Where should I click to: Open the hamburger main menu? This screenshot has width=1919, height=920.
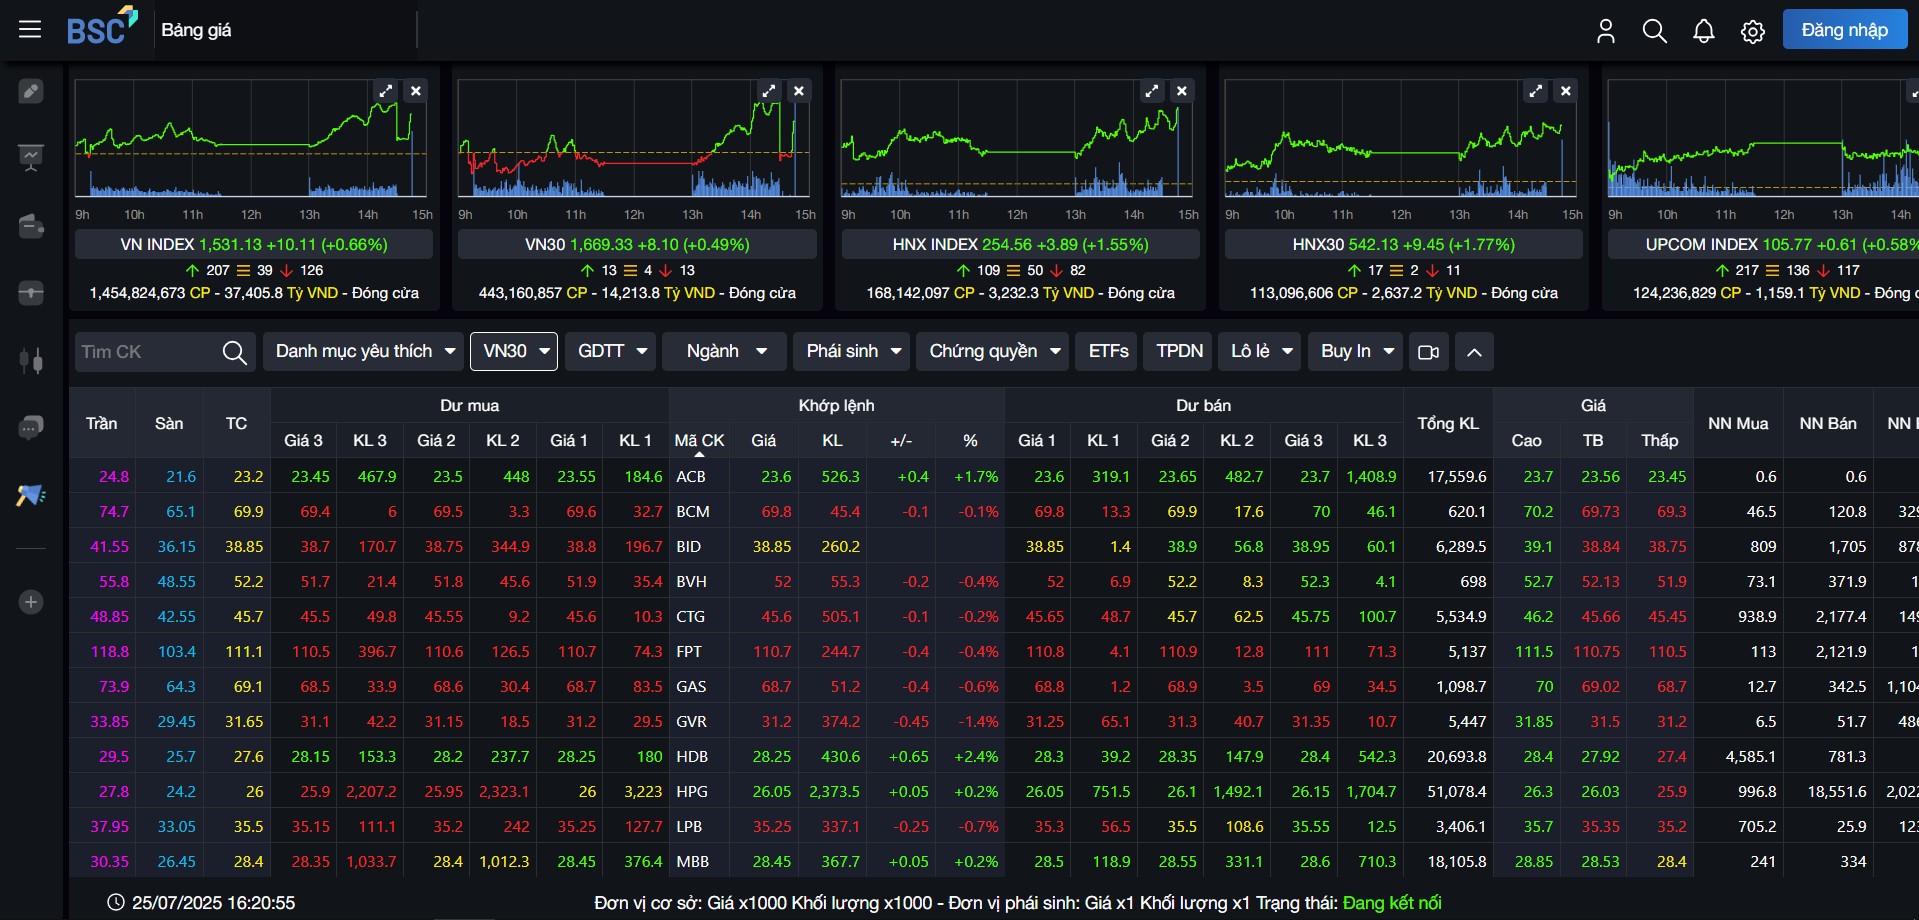[30, 30]
